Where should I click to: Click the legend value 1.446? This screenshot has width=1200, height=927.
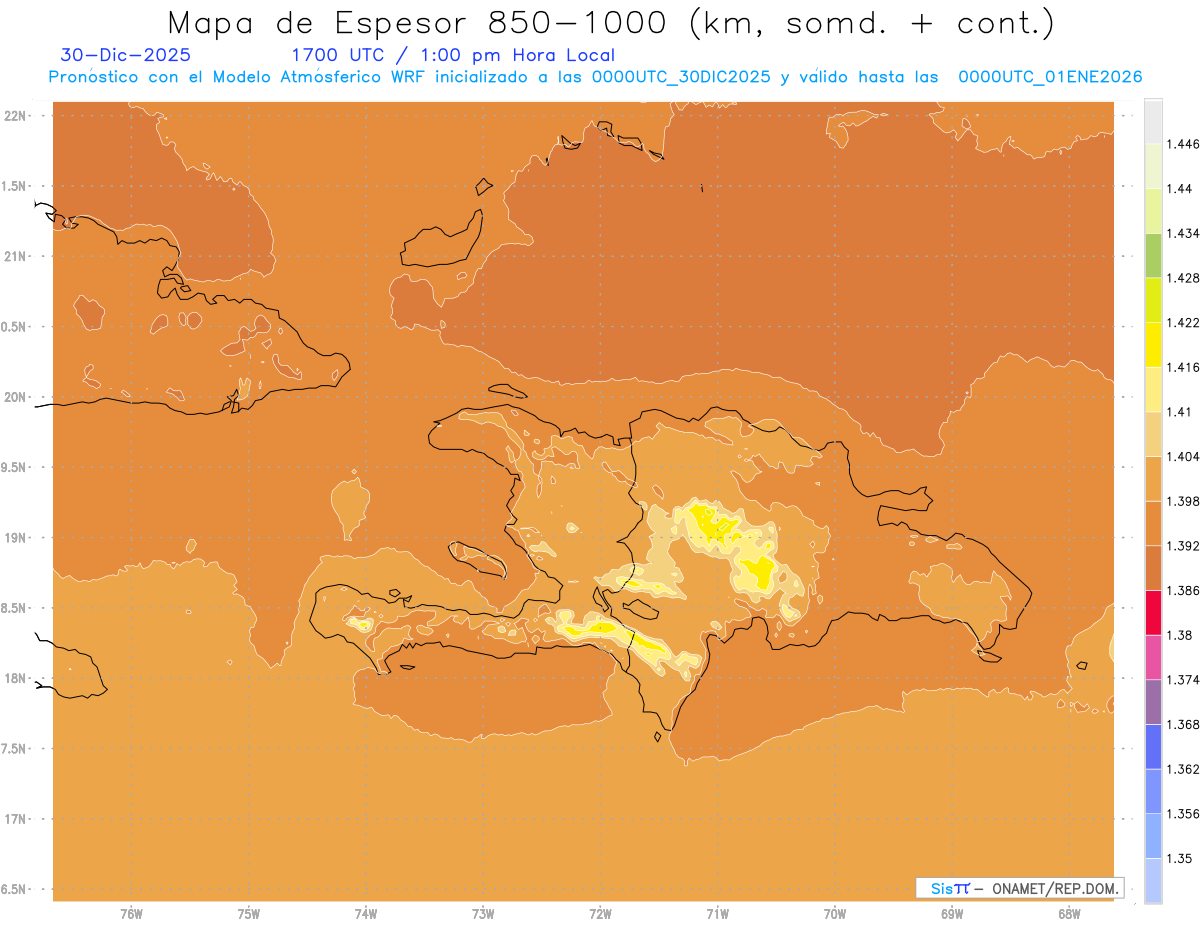coord(1183,144)
